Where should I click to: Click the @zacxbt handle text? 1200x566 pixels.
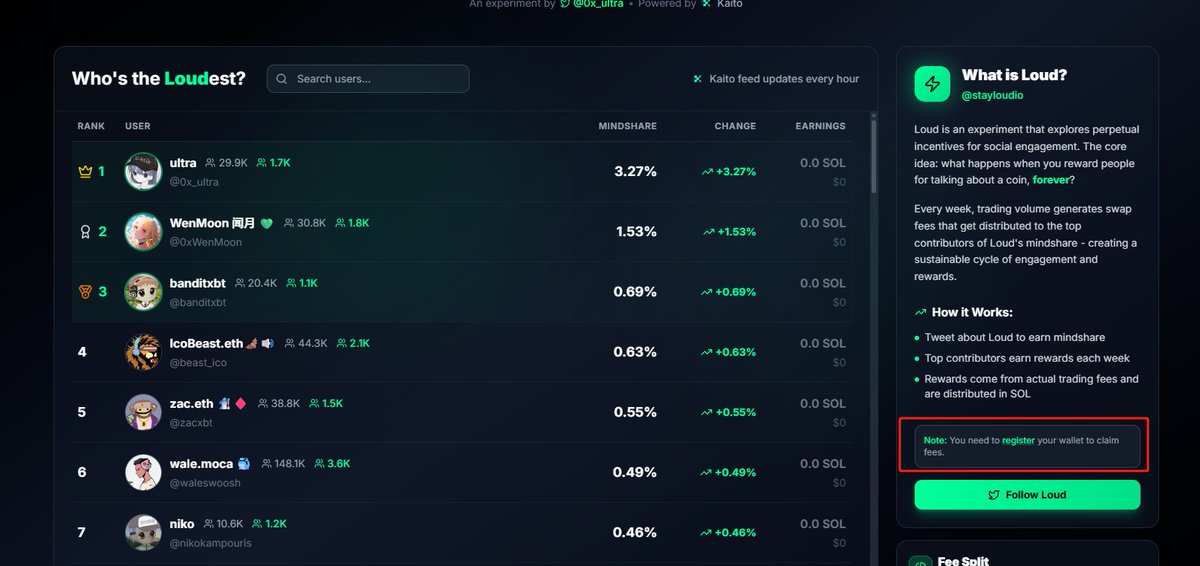[x=191, y=422]
